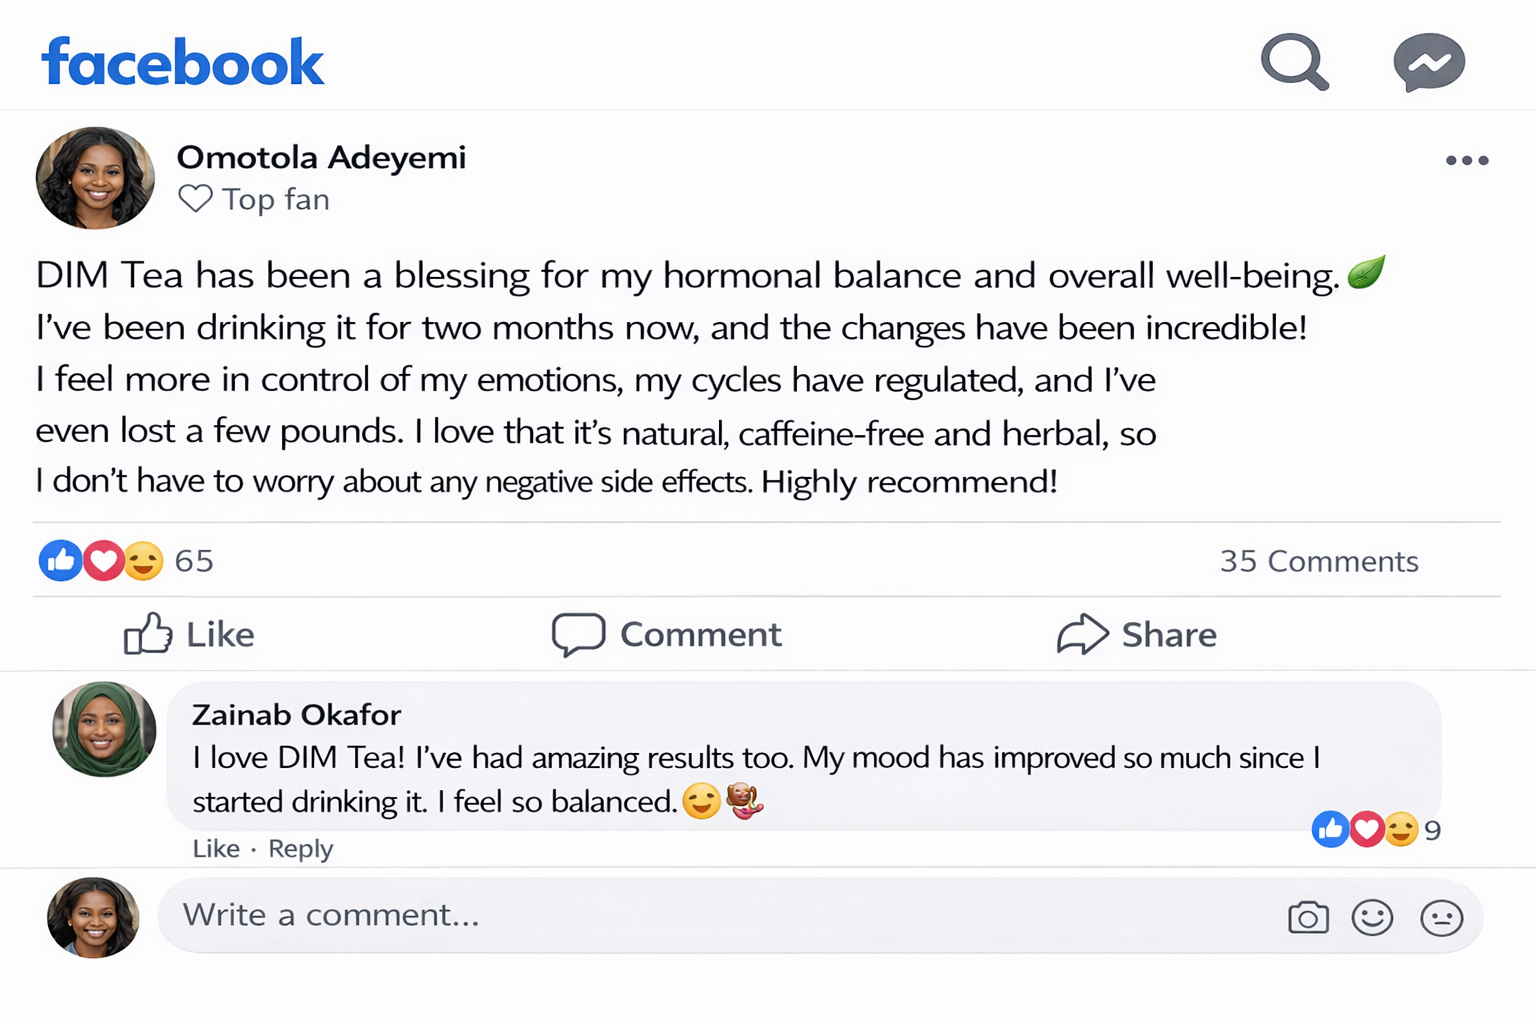Image resolution: width=1536 pixels, height=1024 pixels.
Task: Open Zainab Okafor's name link
Action: (296, 714)
